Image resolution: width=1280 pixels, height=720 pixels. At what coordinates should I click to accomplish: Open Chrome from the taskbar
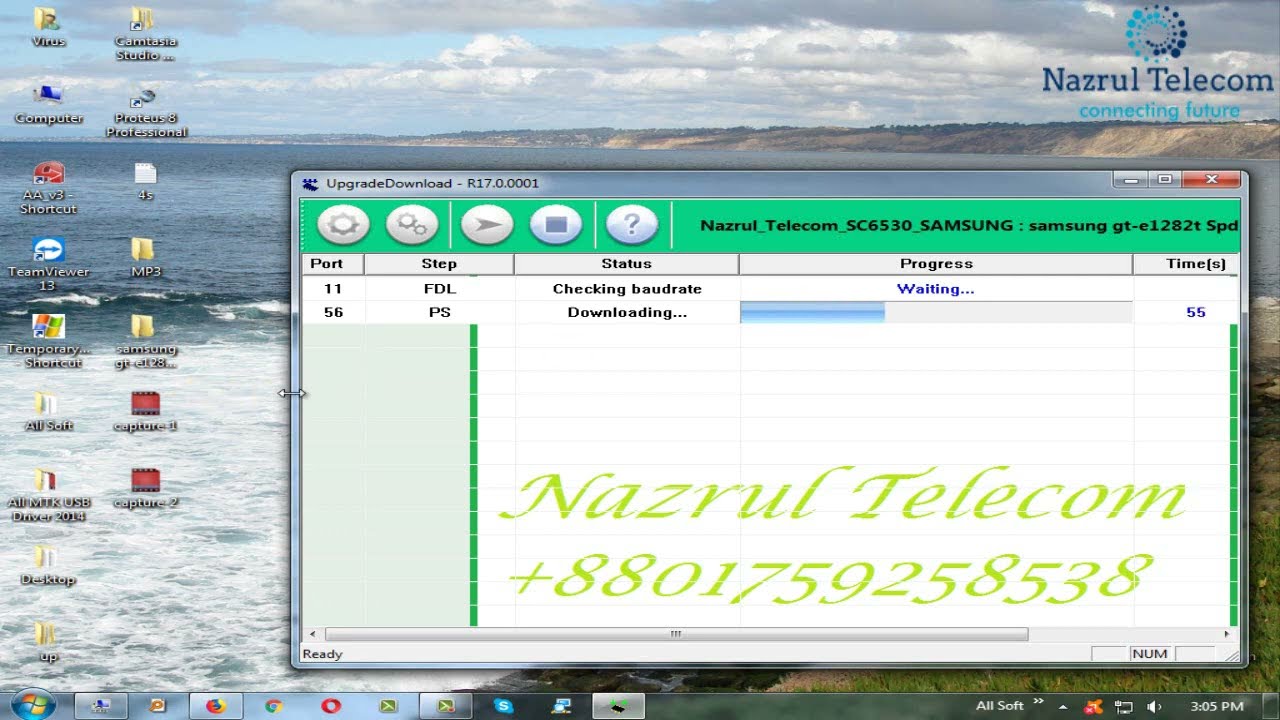(273, 706)
